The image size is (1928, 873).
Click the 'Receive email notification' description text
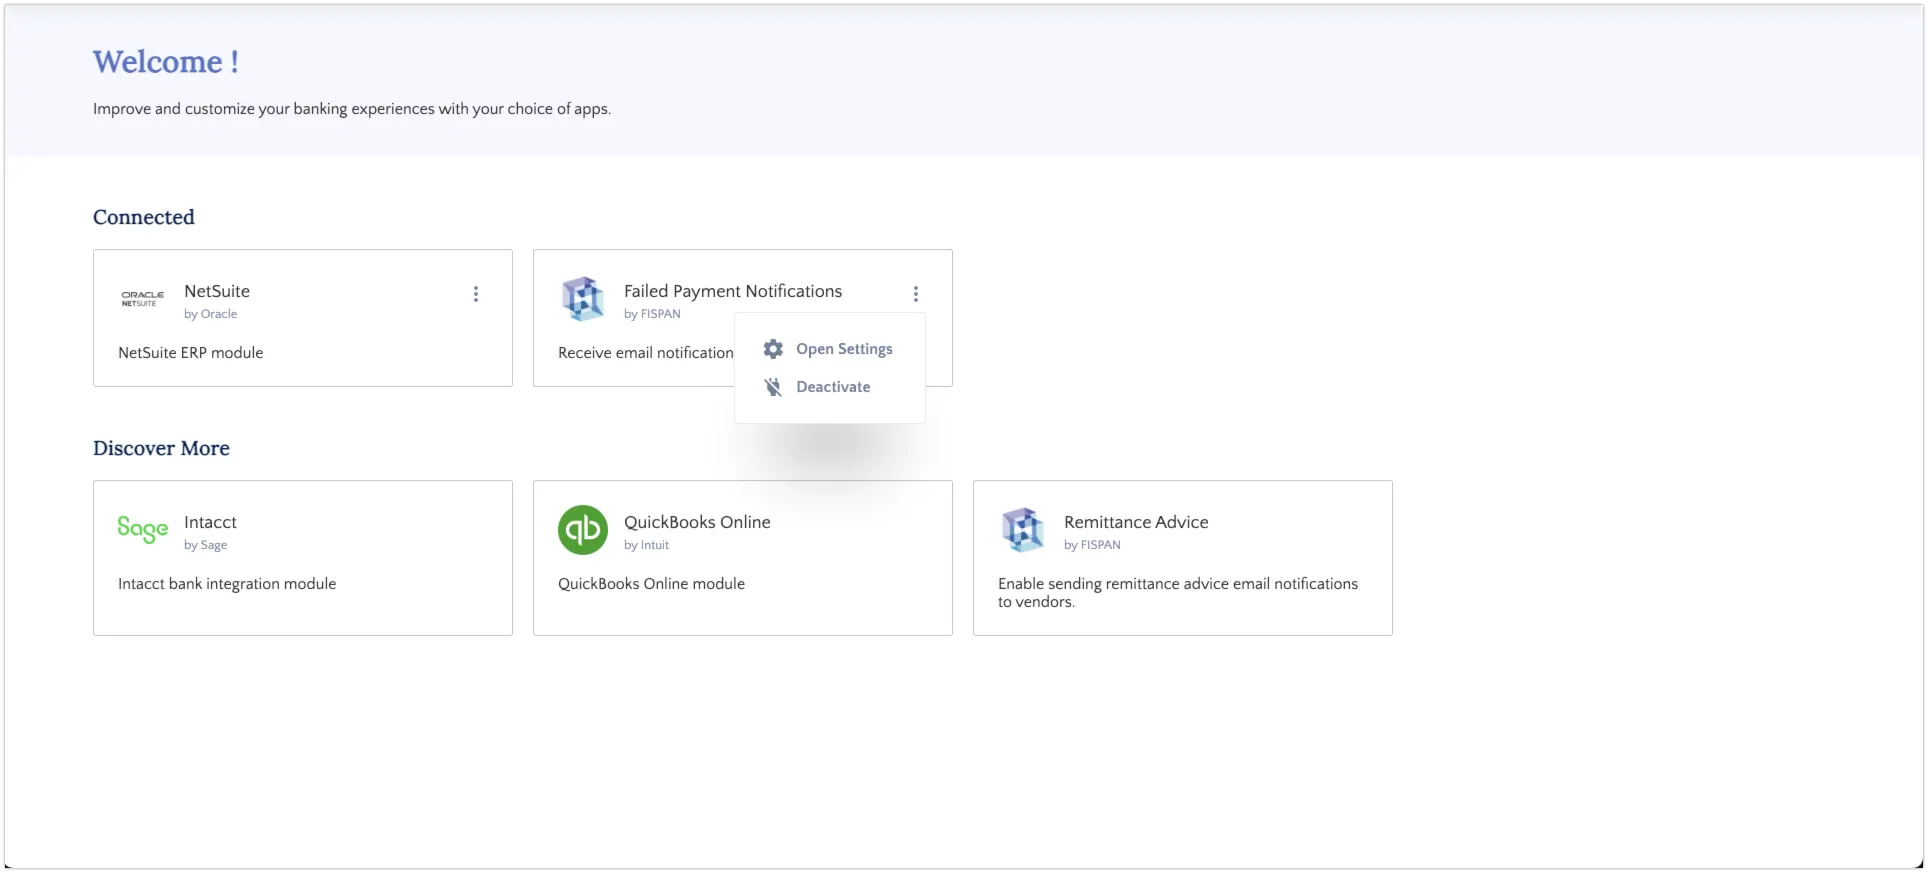646,353
